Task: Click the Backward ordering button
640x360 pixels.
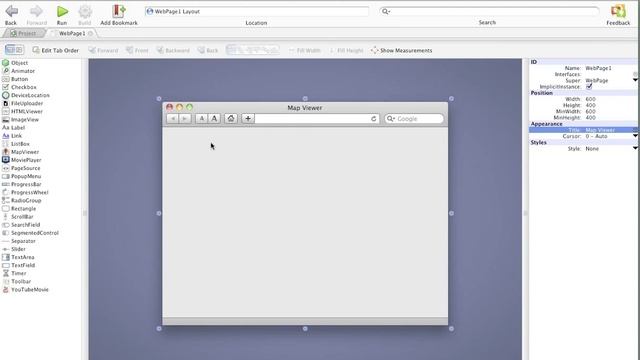Action: pyautogui.click(x=173, y=50)
